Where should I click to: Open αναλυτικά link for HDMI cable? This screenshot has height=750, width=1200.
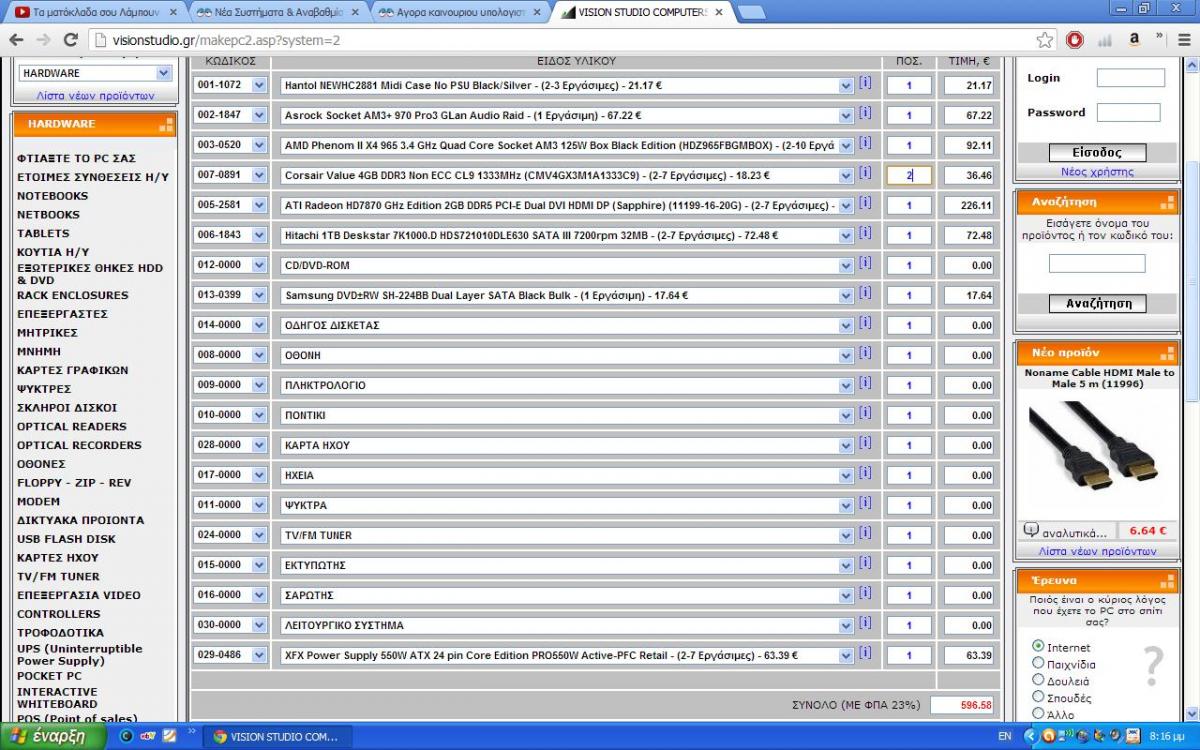pyautogui.click(x=1074, y=532)
